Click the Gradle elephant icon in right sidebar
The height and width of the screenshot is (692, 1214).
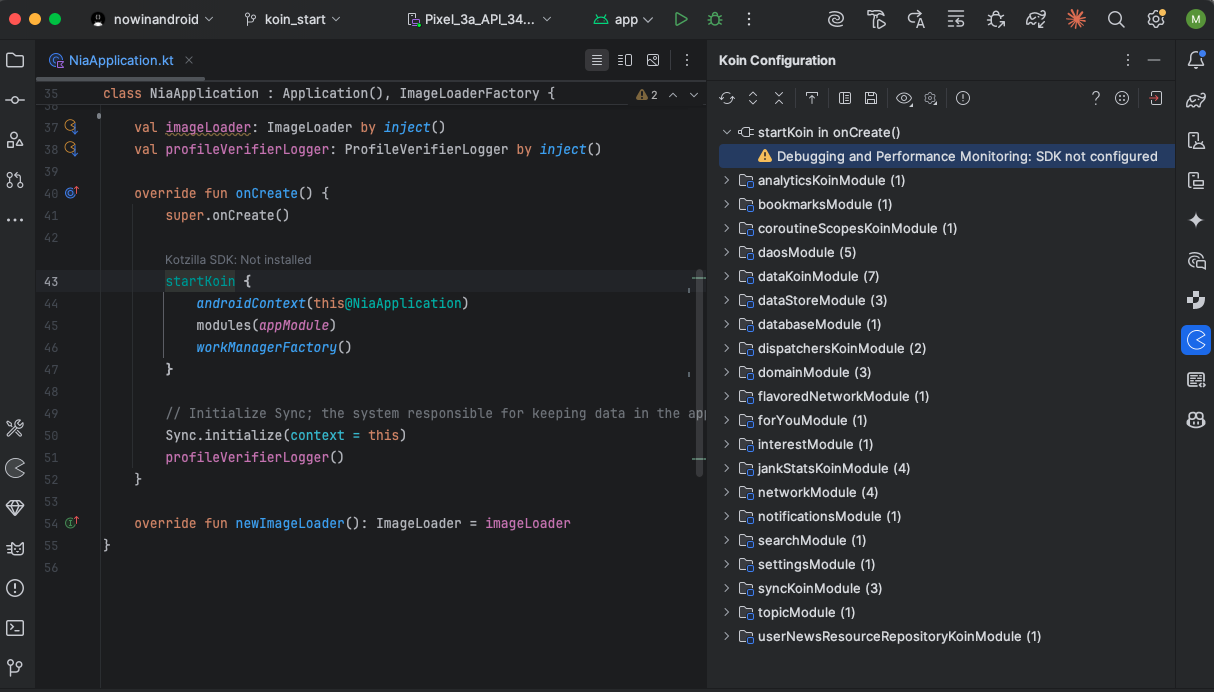tap(1195, 100)
